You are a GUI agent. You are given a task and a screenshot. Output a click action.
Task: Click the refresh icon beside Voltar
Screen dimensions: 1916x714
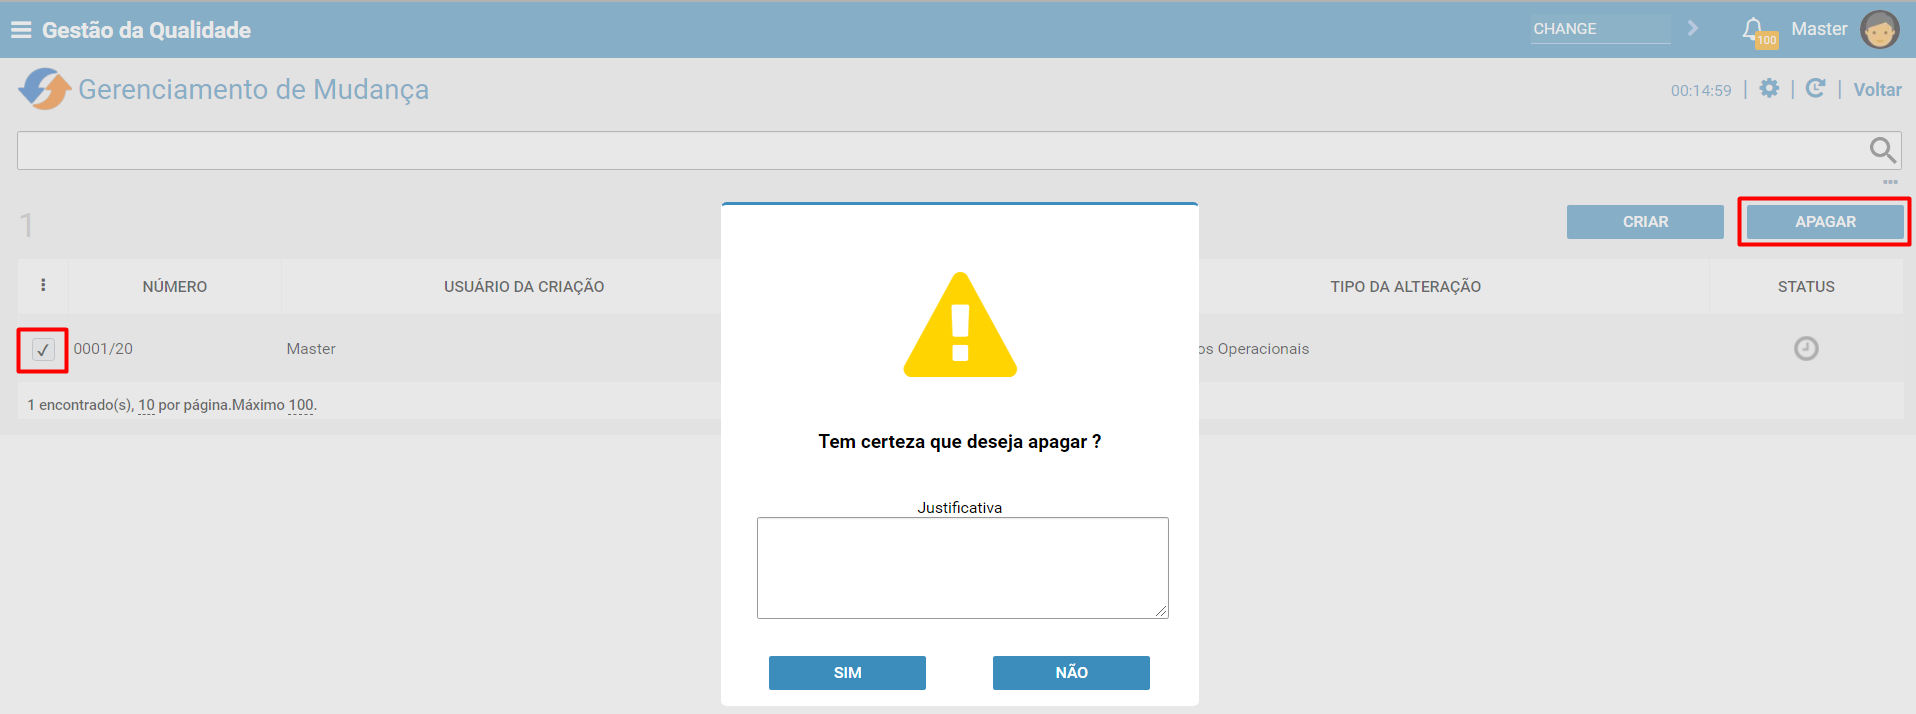[x=1815, y=88]
